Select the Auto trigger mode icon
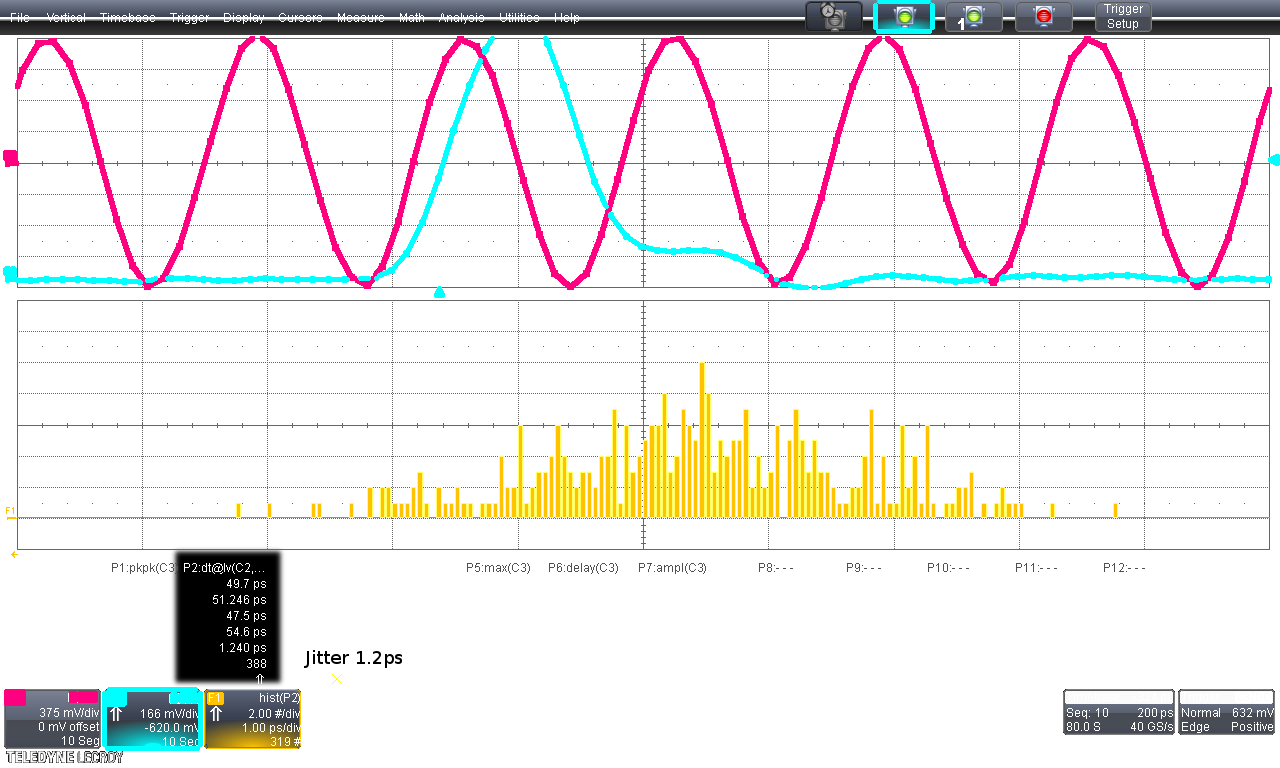1280x768 pixels. pos(833,17)
